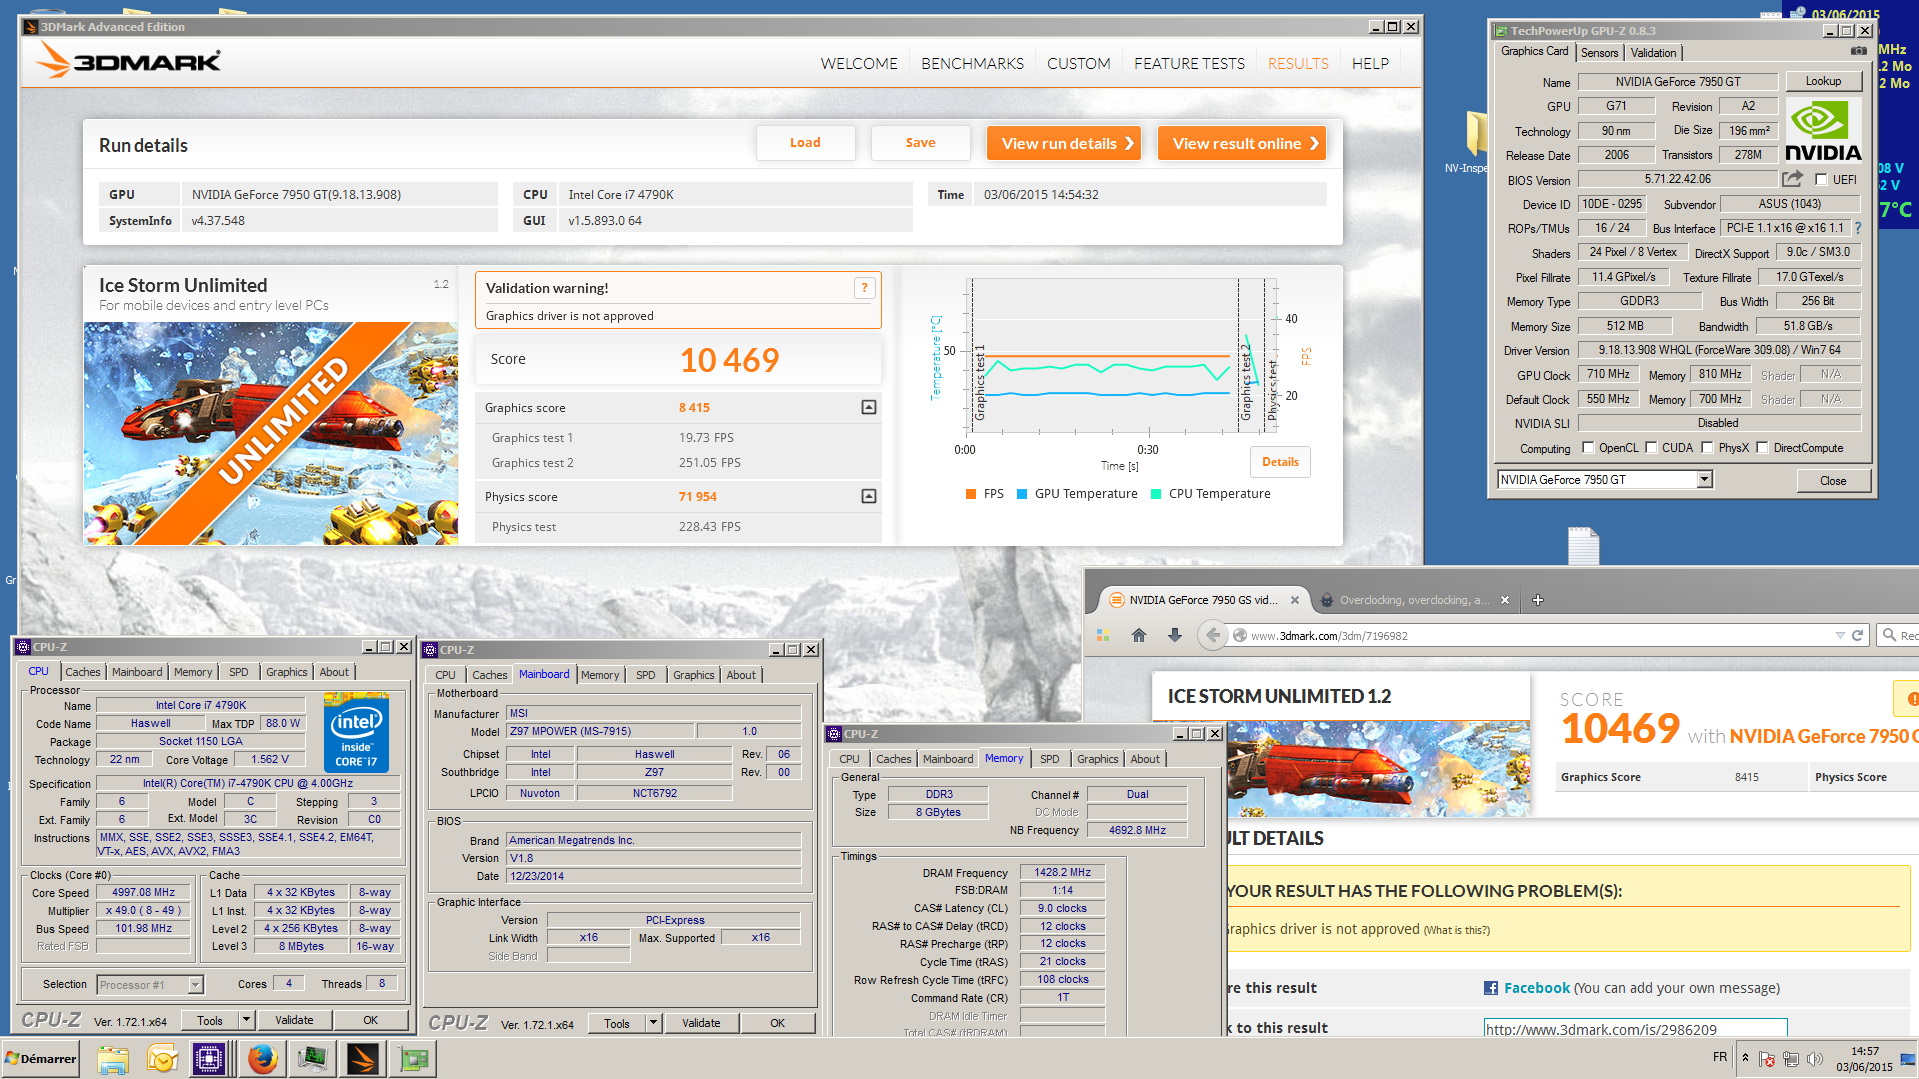Click the 3DMark taskbar icon
This screenshot has height=1079, width=1919.
click(362, 1059)
